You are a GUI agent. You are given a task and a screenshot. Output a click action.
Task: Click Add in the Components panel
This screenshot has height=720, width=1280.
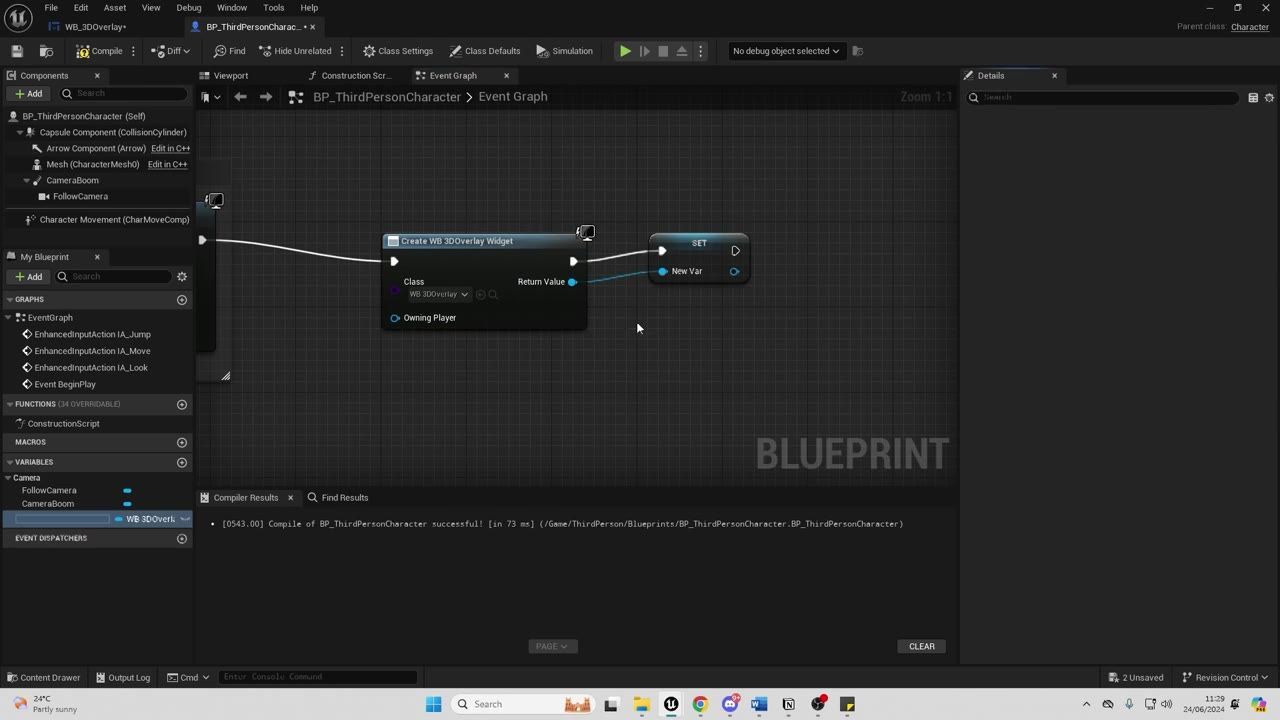coord(28,94)
